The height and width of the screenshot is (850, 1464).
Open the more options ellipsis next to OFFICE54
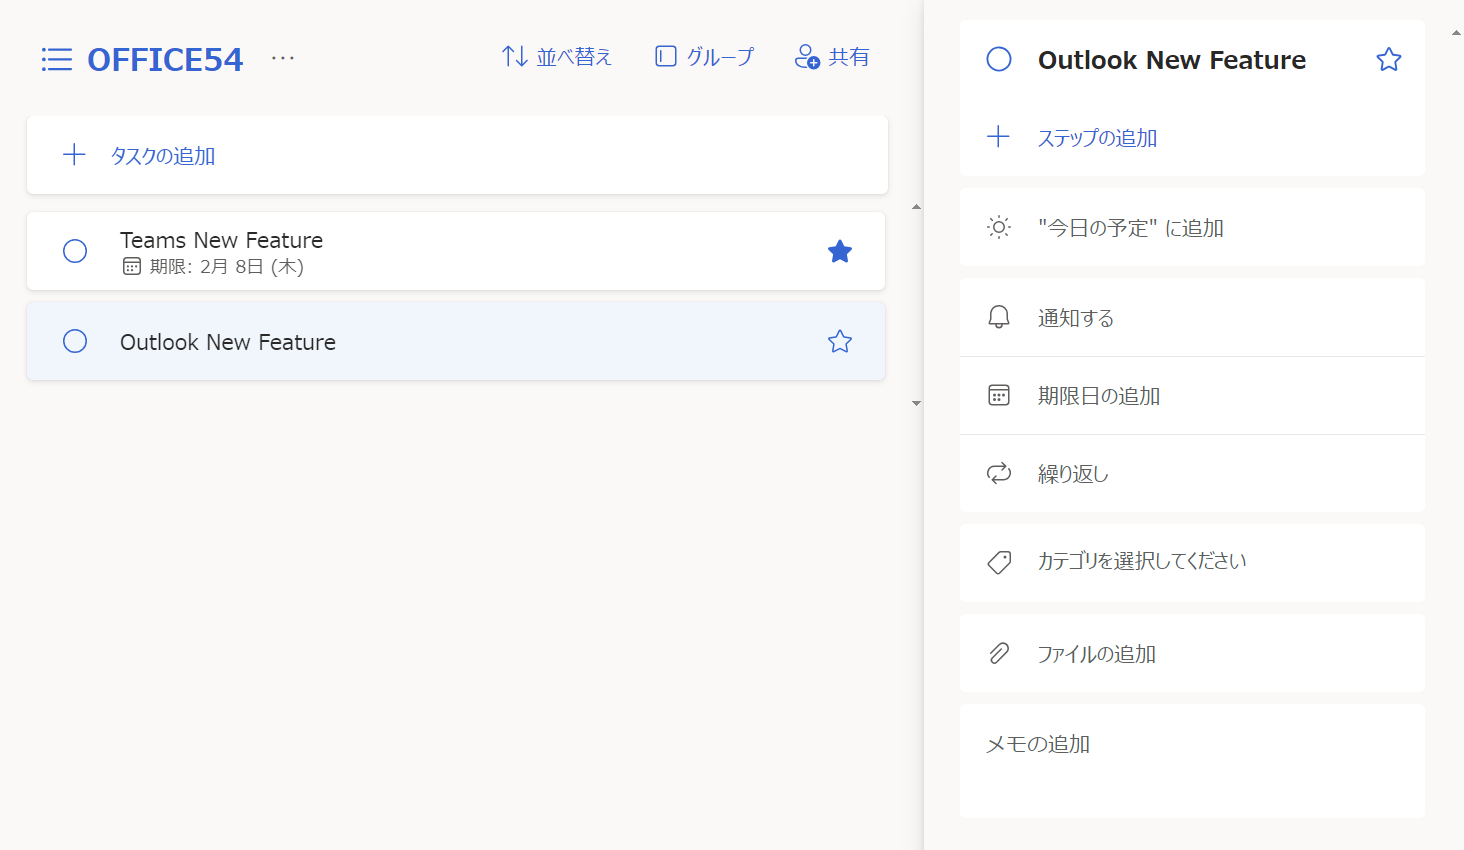[283, 58]
